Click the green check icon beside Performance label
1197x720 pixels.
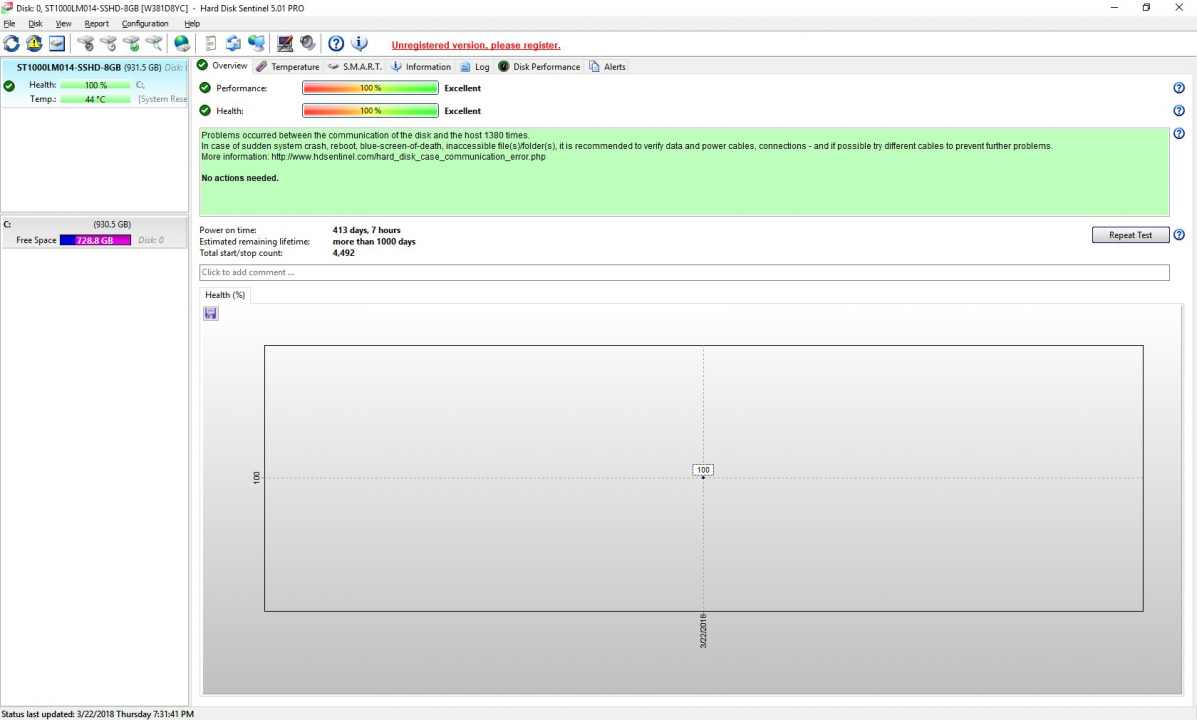pyautogui.click(x=205, y=88)
